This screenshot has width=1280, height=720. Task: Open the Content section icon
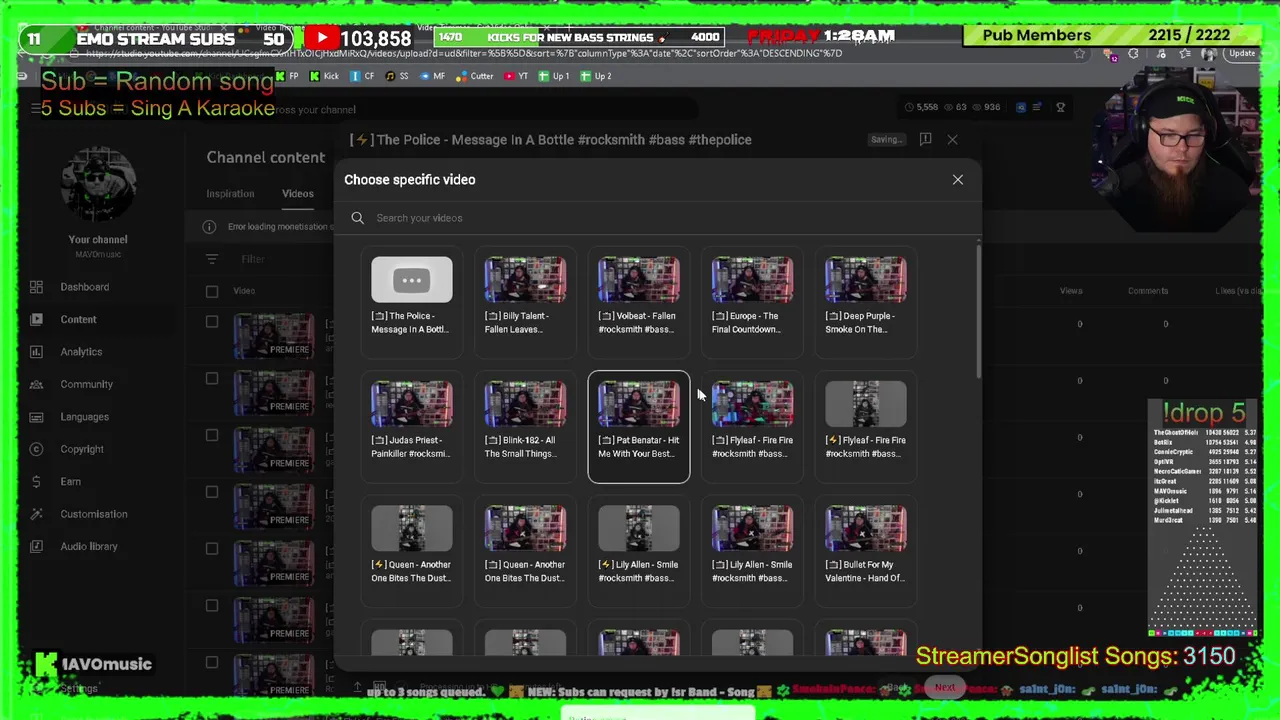point(36,319)
